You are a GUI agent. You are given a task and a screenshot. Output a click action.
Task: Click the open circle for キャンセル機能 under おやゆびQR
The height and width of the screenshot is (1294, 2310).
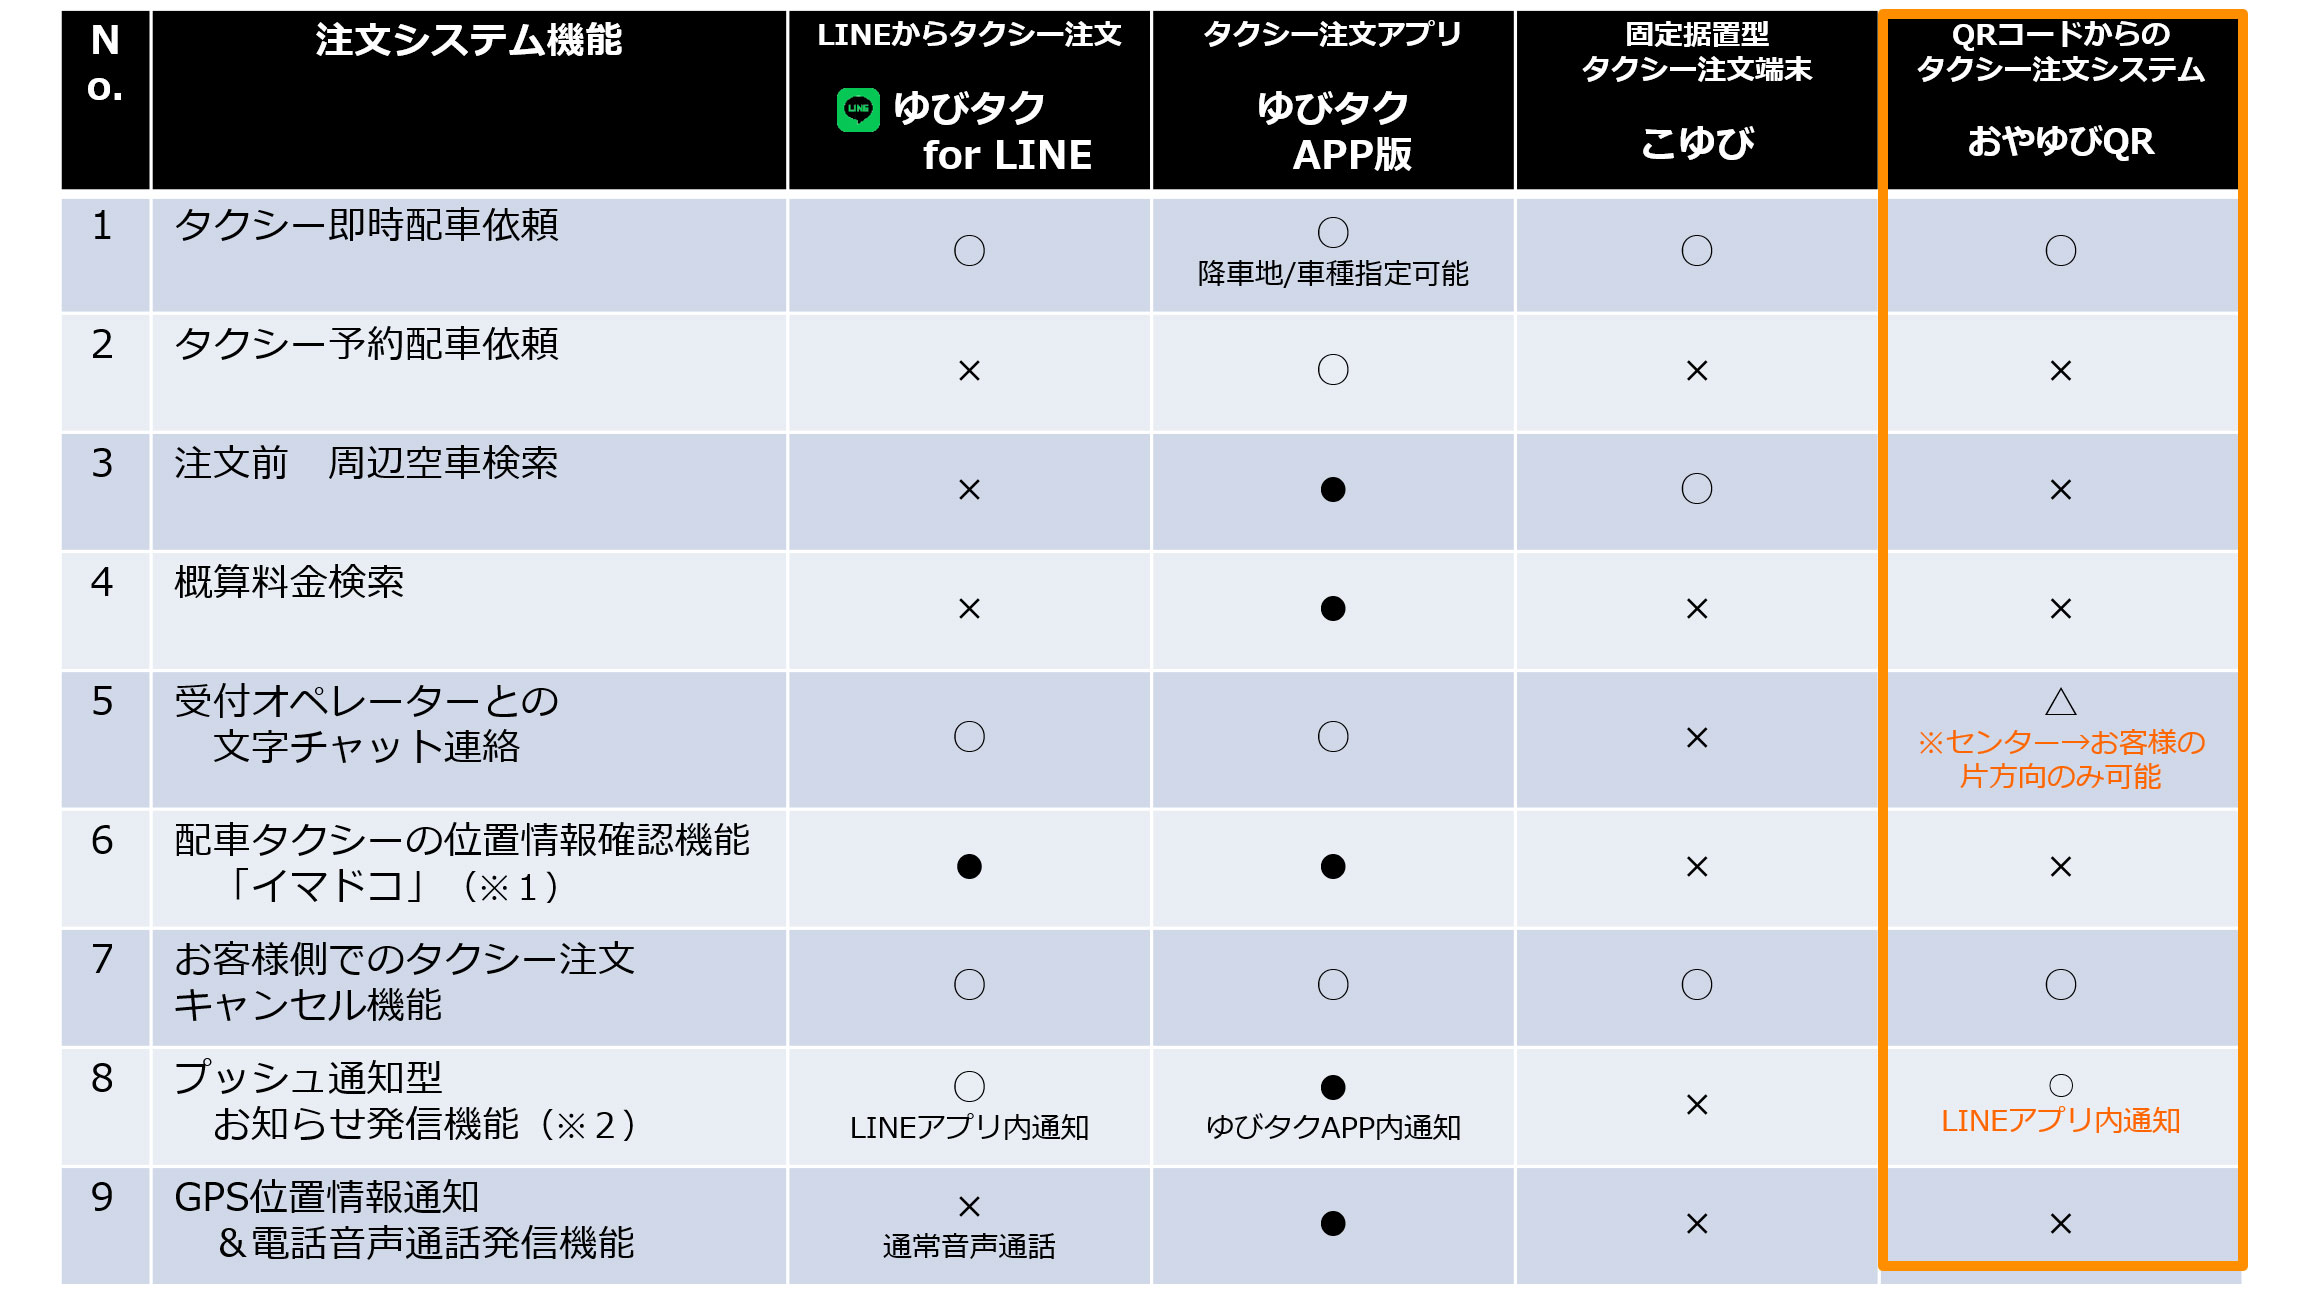coord(2060,984)
